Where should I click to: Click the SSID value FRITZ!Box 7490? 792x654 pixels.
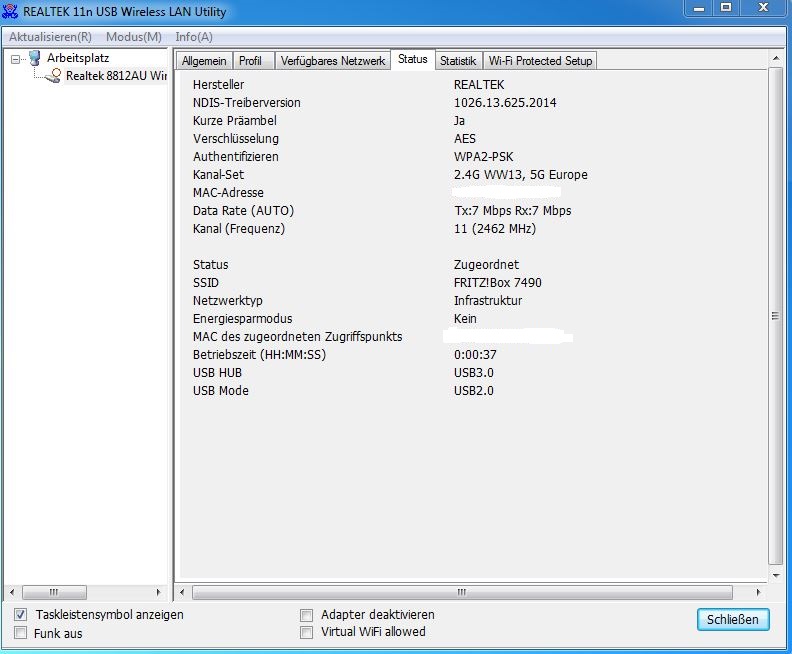(x=498, y=282)
